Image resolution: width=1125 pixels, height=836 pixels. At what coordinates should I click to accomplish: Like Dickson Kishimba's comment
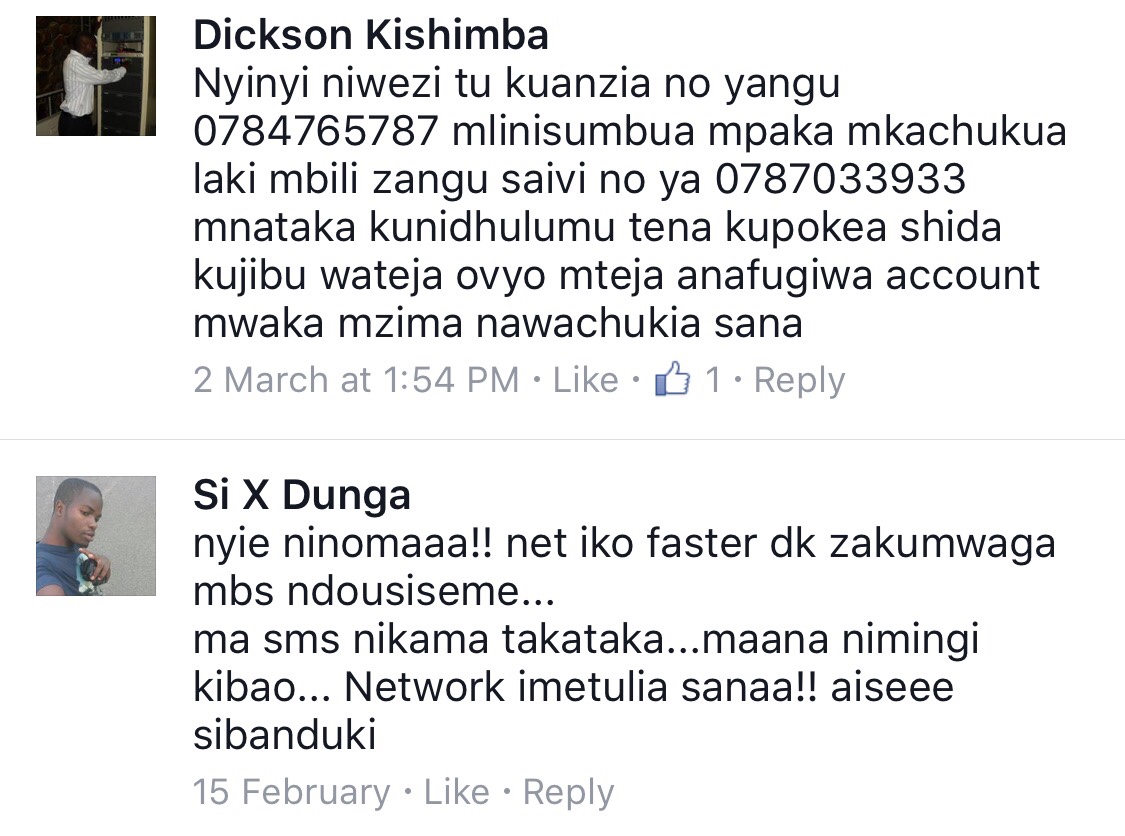pos(585,380)
